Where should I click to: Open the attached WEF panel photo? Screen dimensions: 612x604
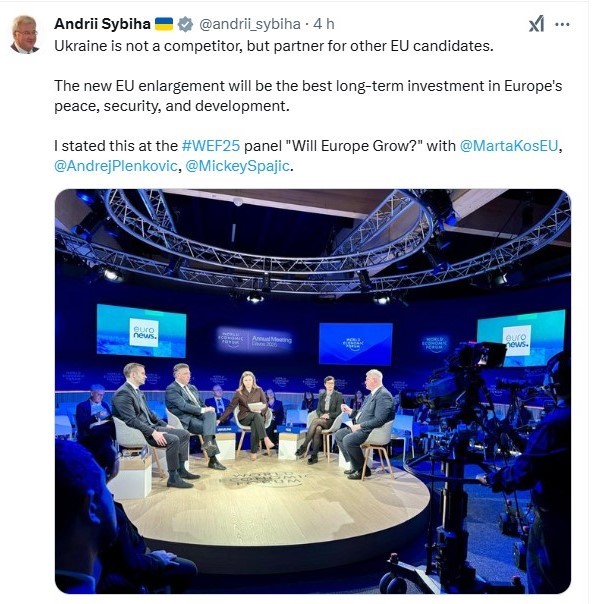[x=313, y=391]
